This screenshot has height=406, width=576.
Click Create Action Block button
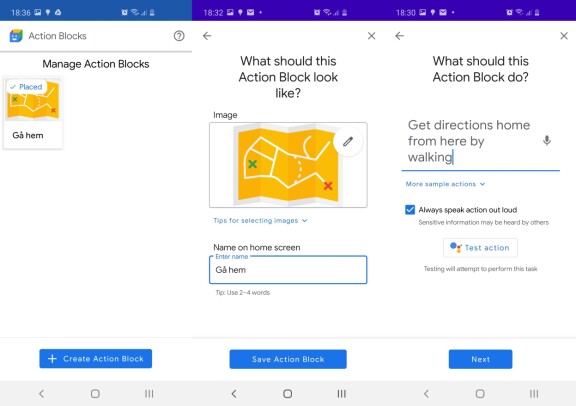[96, 359]
